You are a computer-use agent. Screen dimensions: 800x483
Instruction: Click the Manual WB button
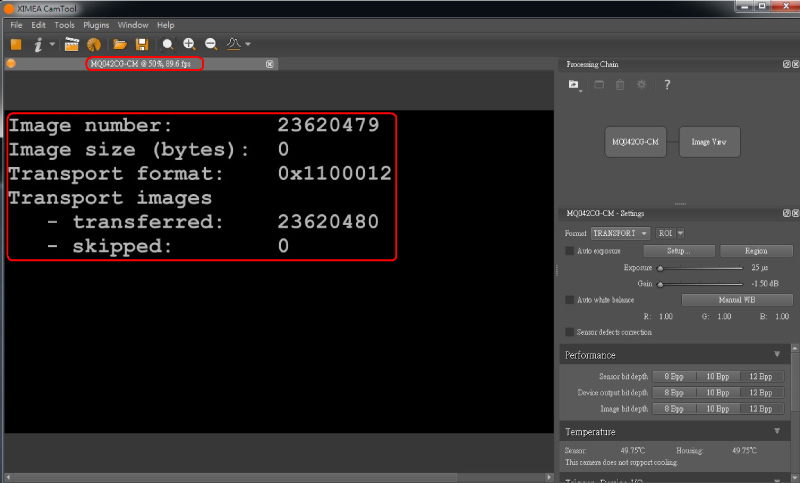tap(735, 299)
